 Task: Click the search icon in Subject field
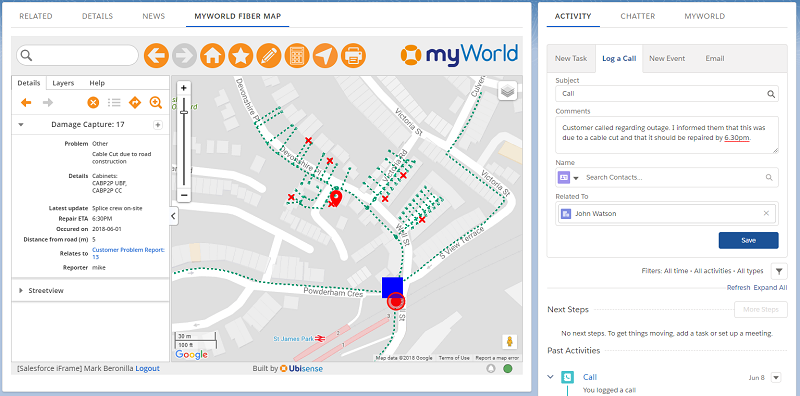[x=772, y=94]
